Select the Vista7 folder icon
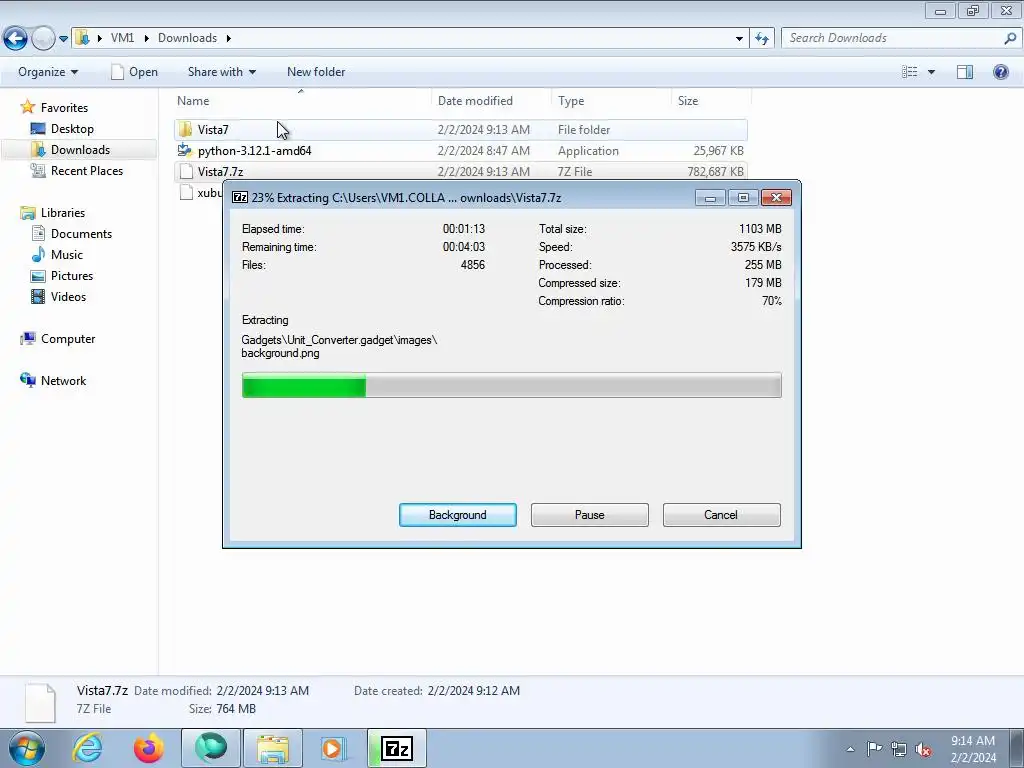Image resolution: width=1024 pixels, height=768 pixels. click(185, 129)
